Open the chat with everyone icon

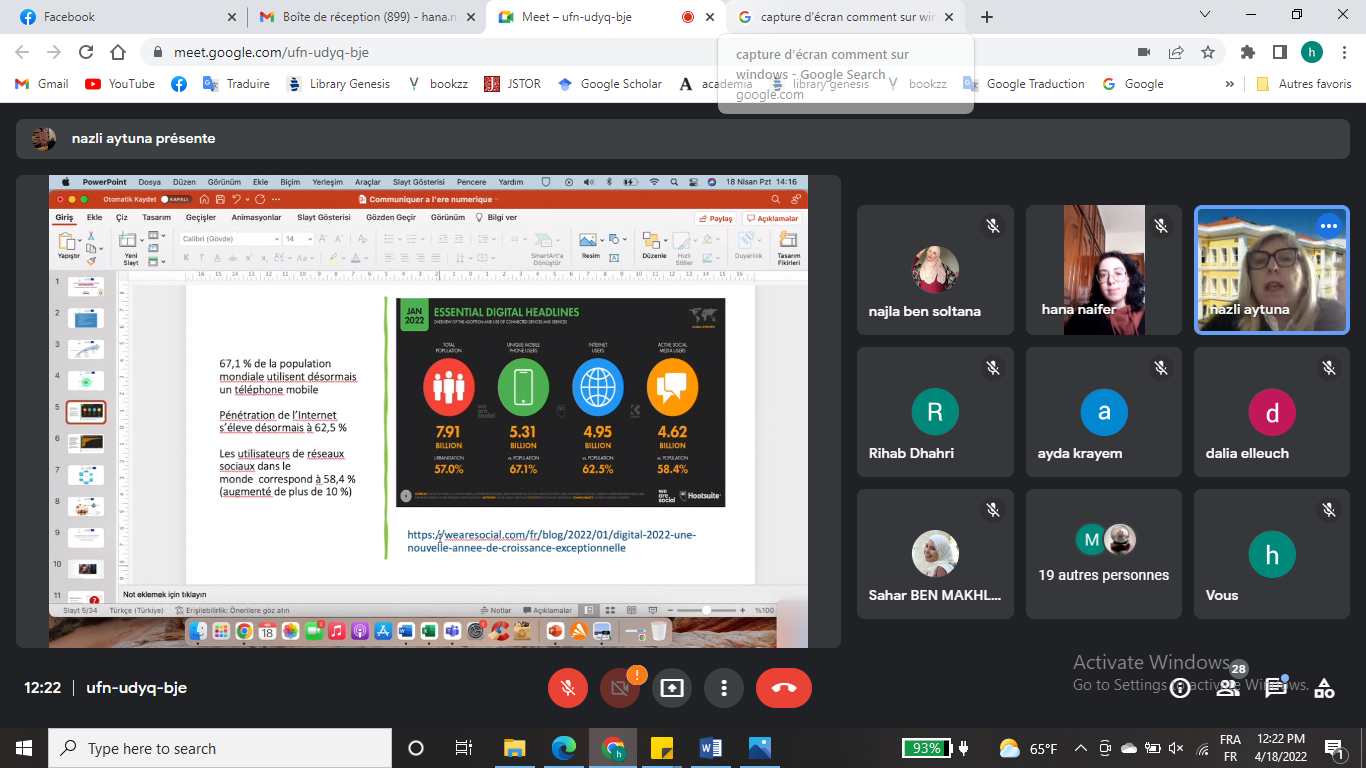pyautogui.click(x=1276, y=688)
